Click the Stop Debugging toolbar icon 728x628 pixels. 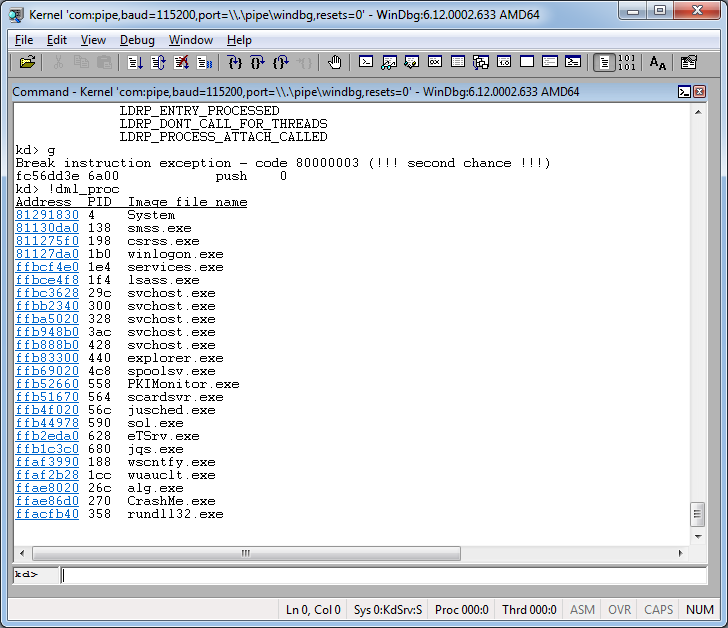tap(181, 62)
